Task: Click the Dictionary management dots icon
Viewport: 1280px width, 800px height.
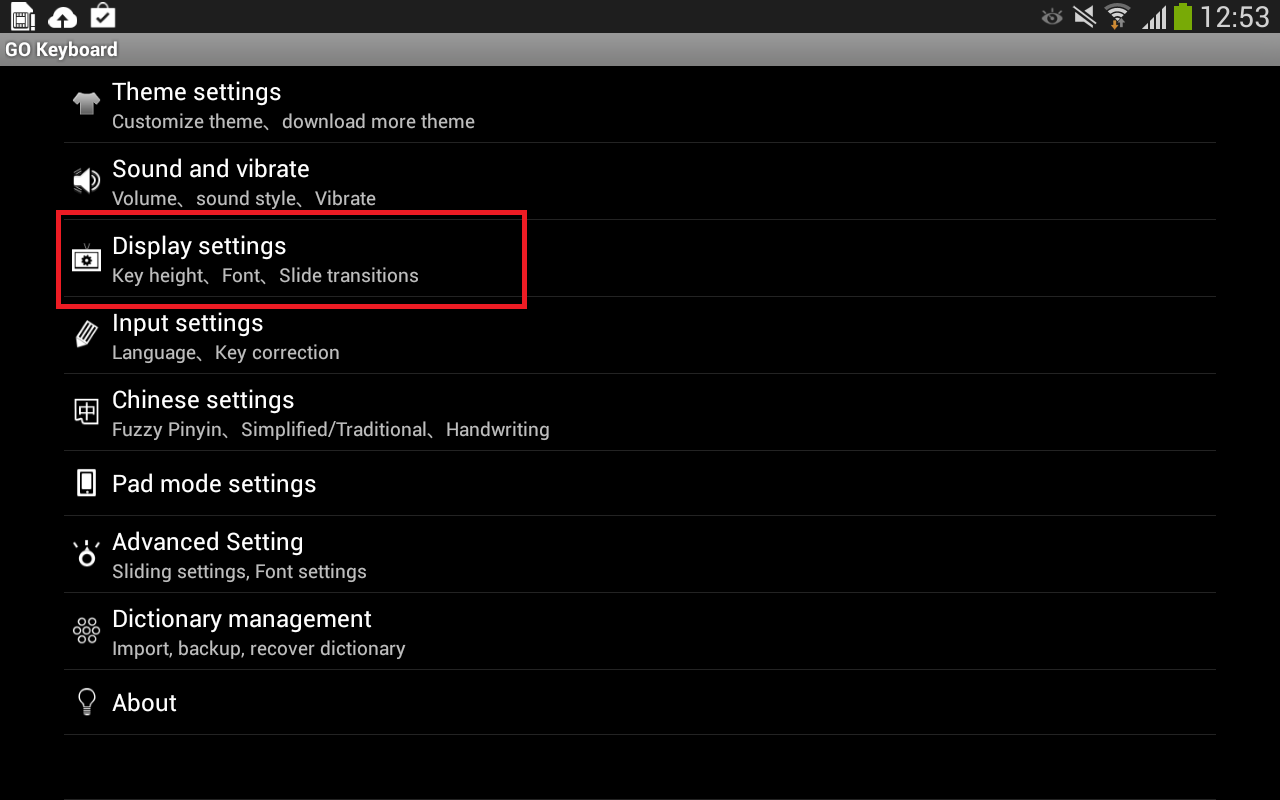Action: [x=86, y=630]
